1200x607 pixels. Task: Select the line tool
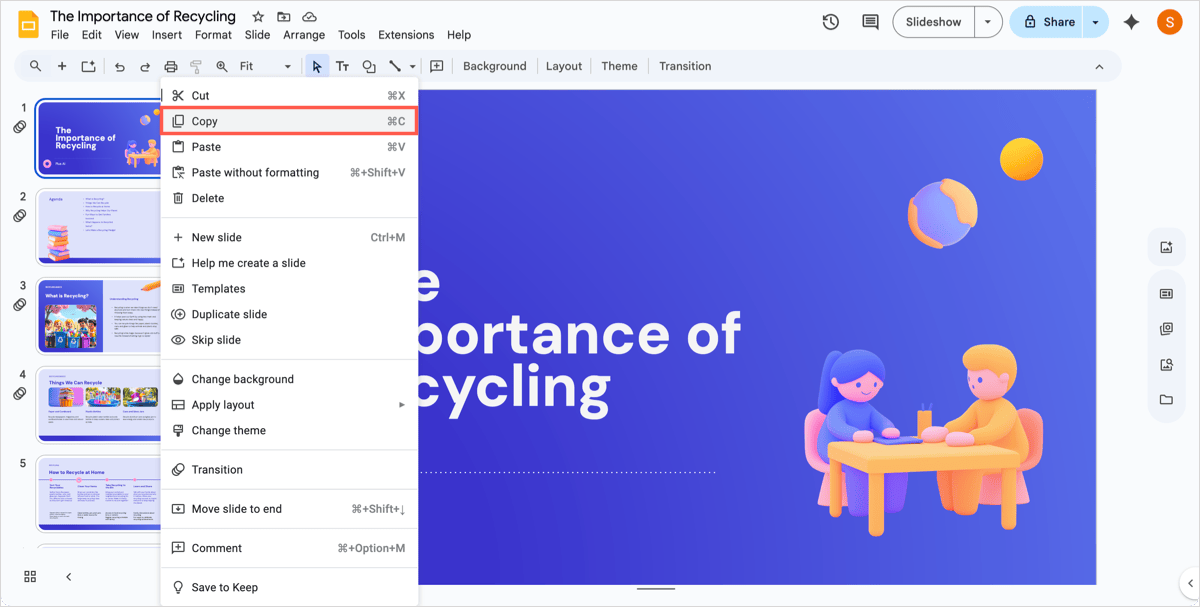(395, 66)
